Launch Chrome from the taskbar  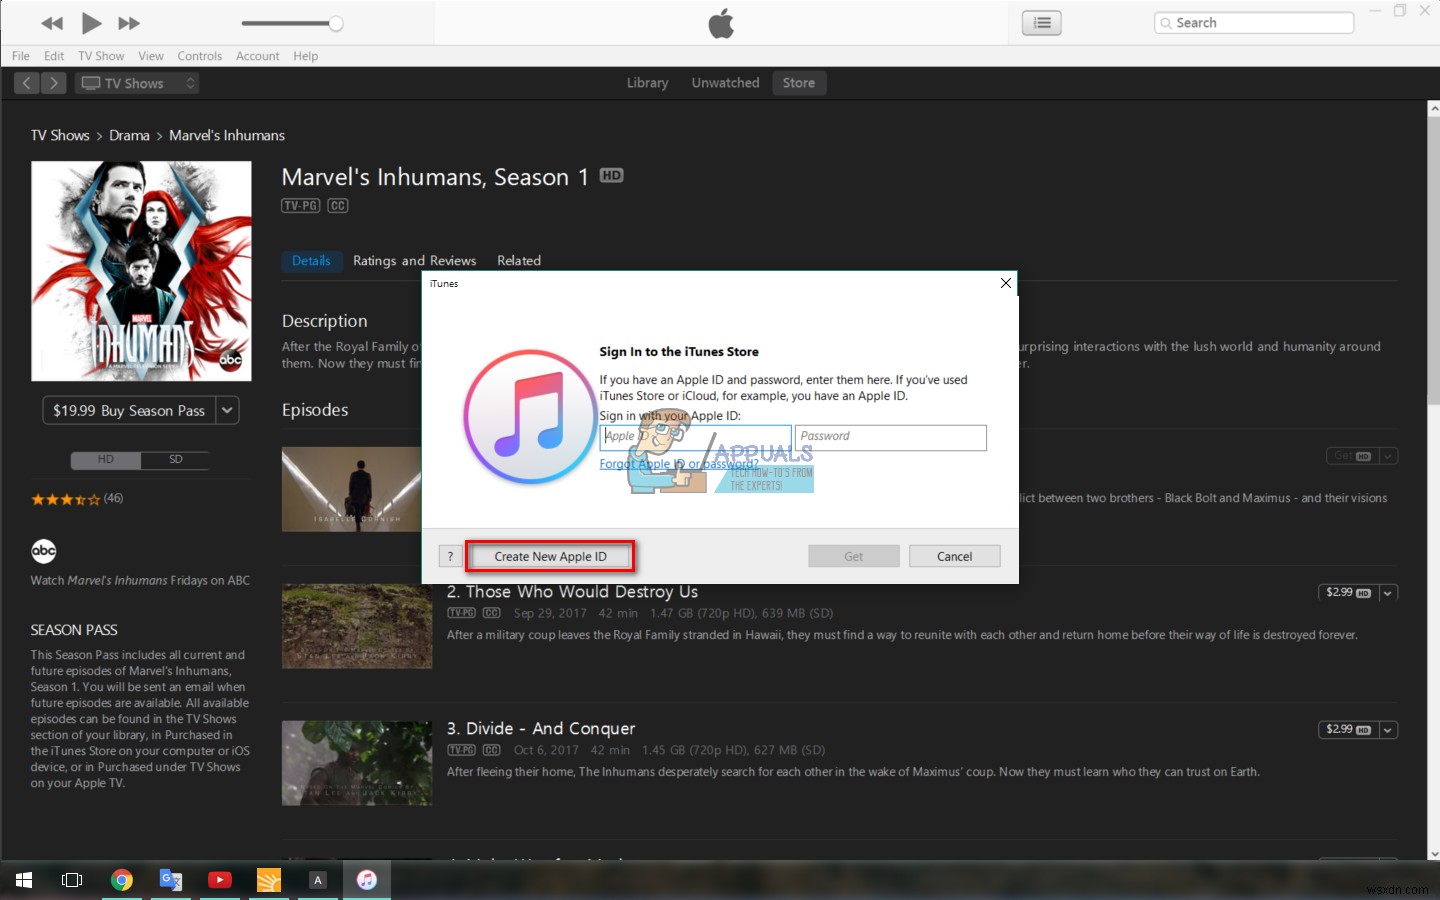tap(122, 880)
